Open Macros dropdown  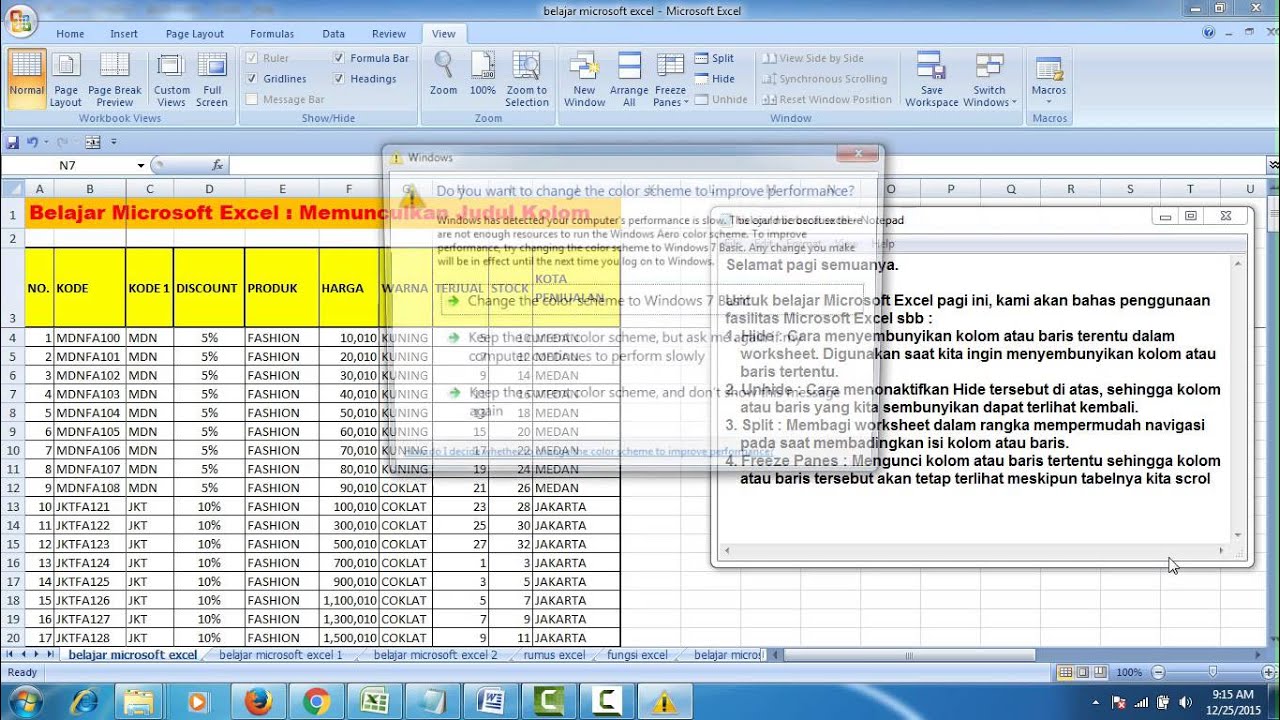pyautogui.click(x=1049, y=78)
